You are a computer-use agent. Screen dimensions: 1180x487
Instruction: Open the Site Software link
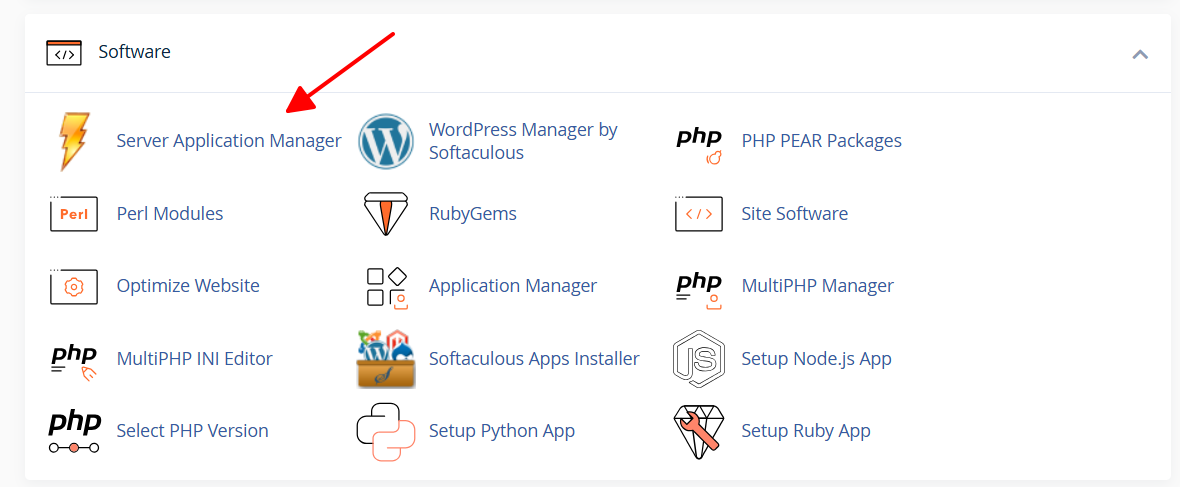(x=795, y=214)
